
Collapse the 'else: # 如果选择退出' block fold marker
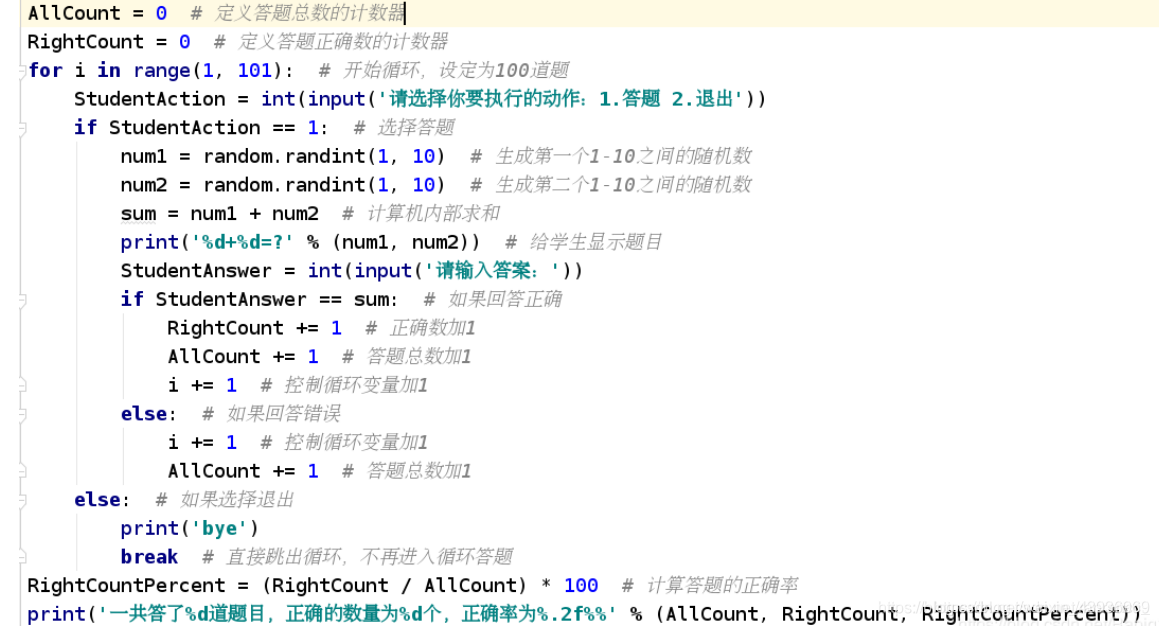[x=22, y=500]
